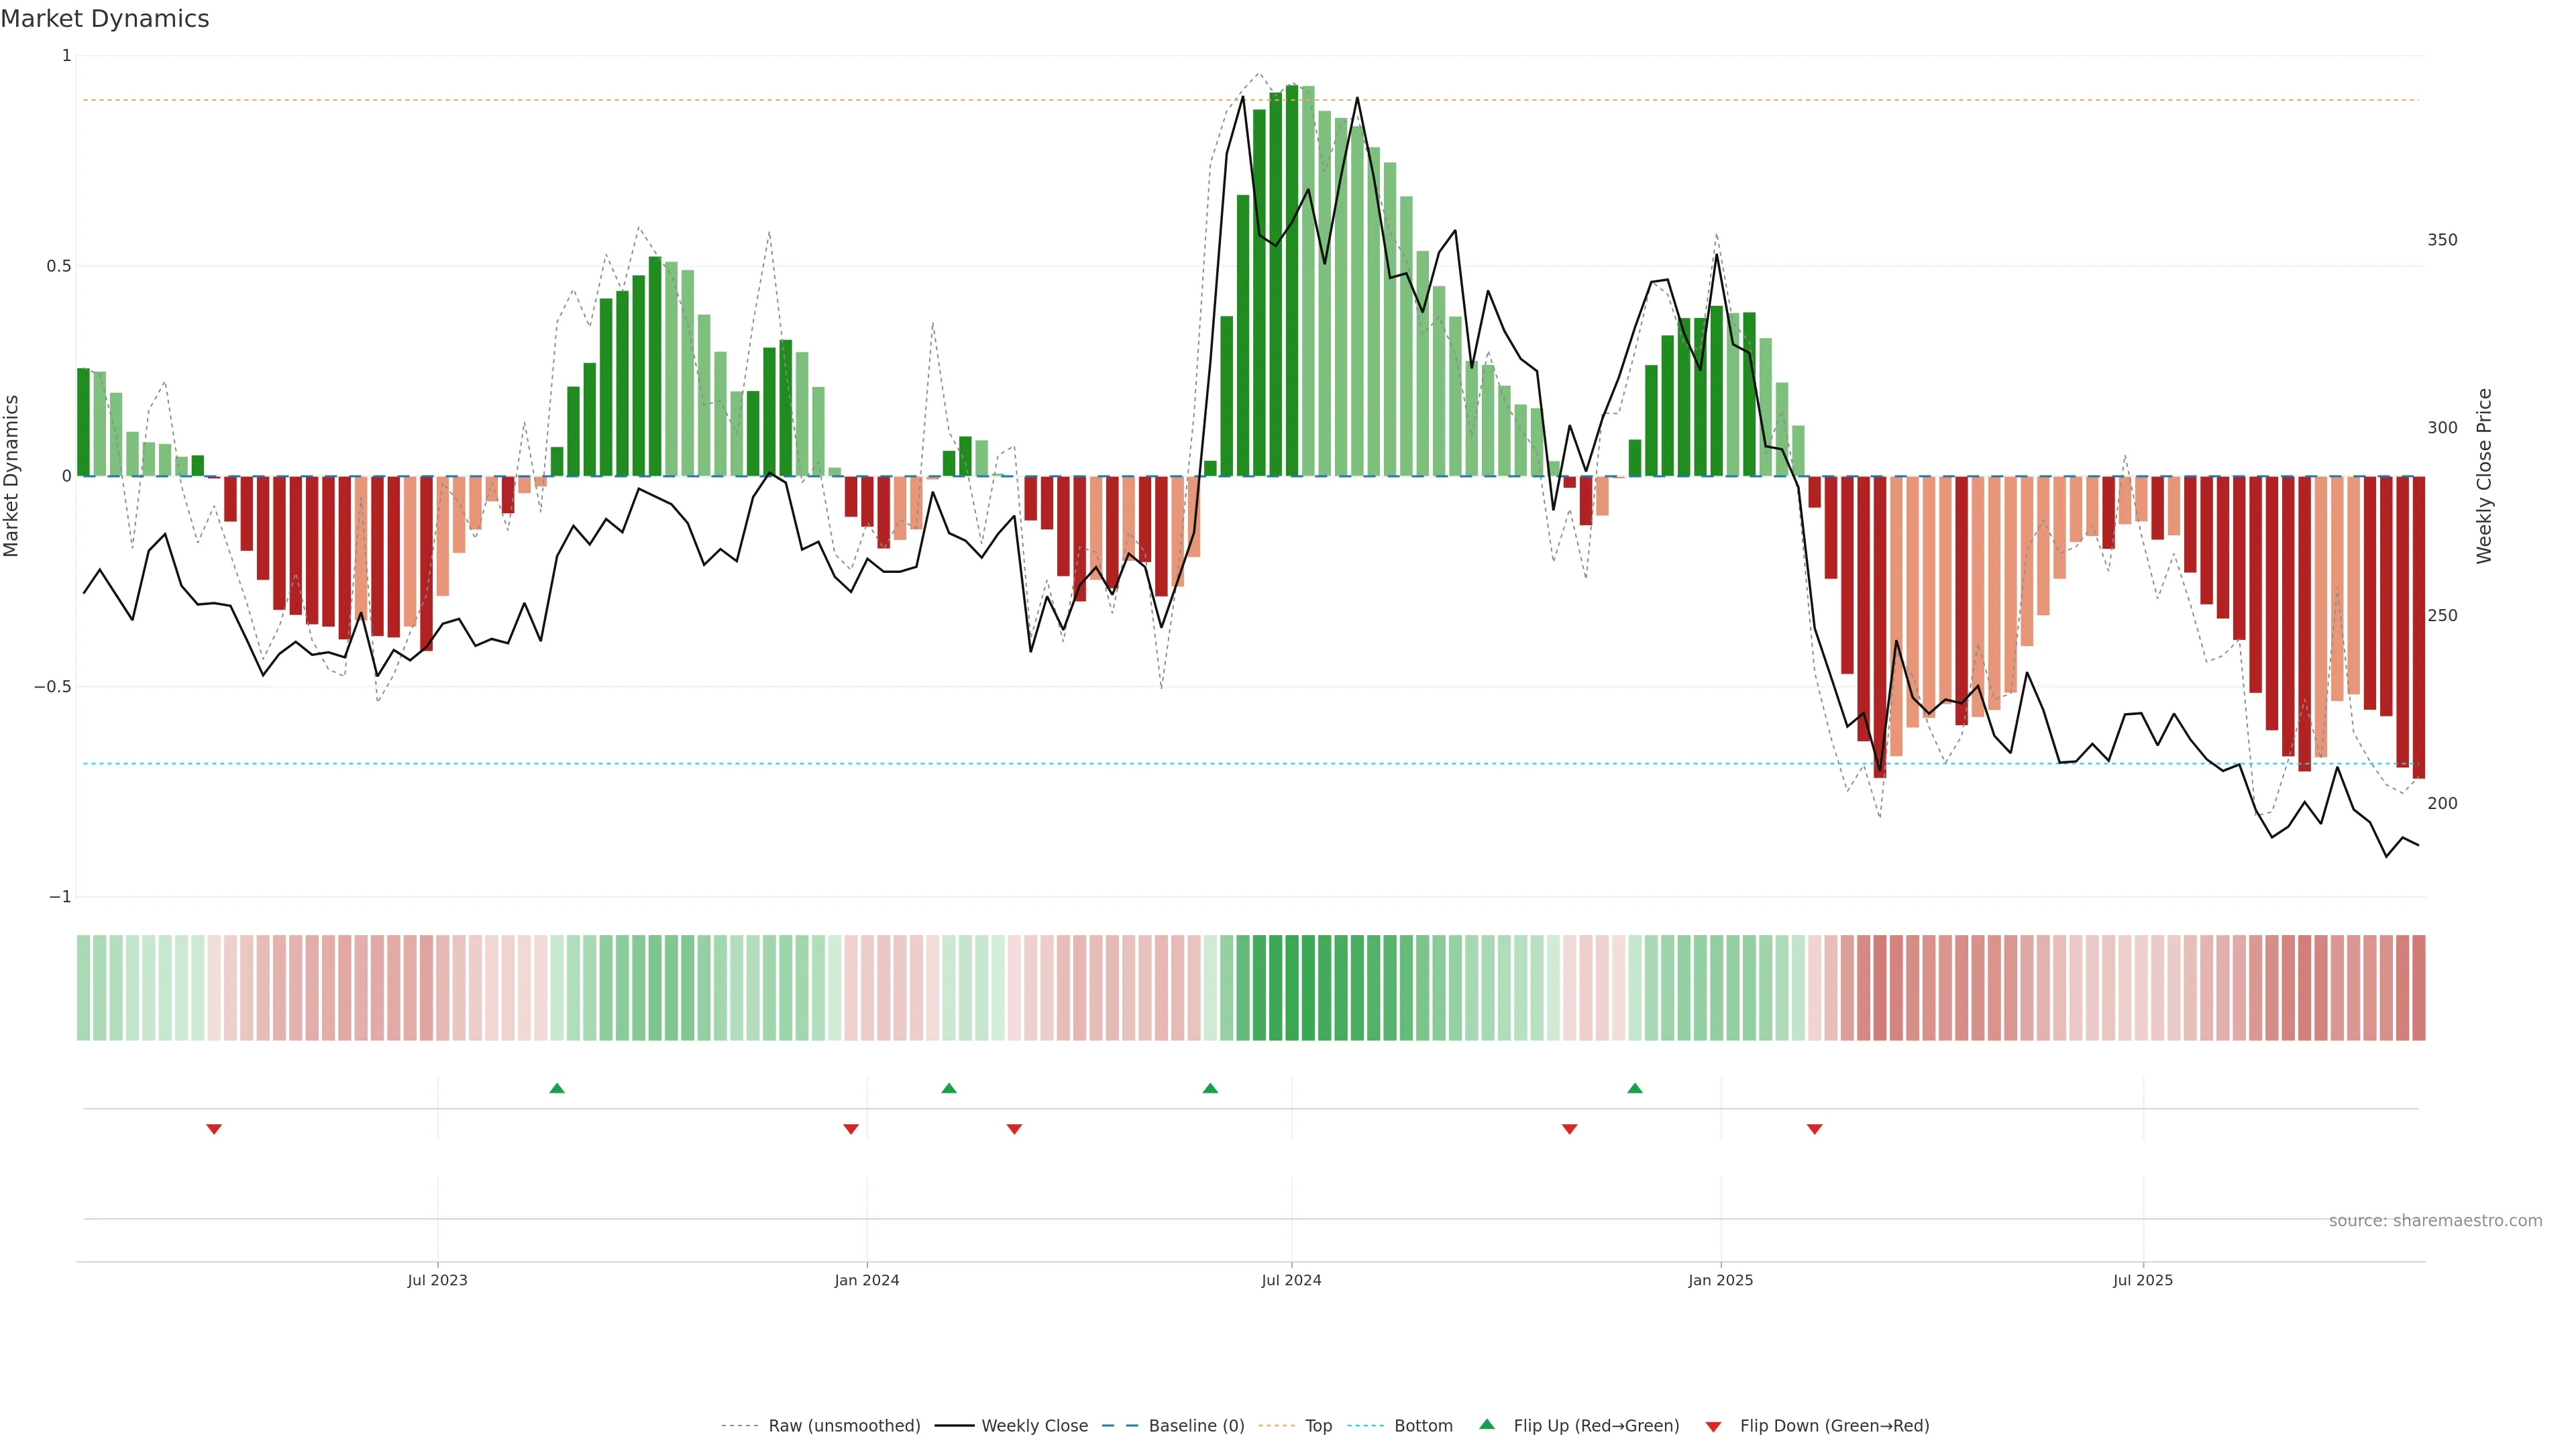Click flip-down triangle just after Jan 2025
The width and height of the screenshot is (2576, 1449).
(1814, 1129)
